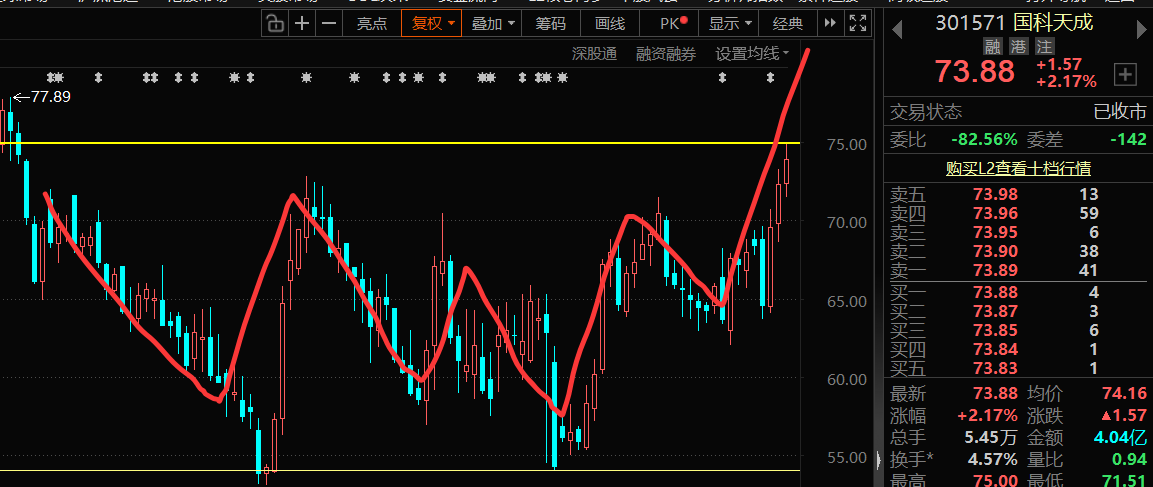This screenshot has height=487, width=1153.
Task: Select the 融资融券 tab label
Action: tap(666, 54)
